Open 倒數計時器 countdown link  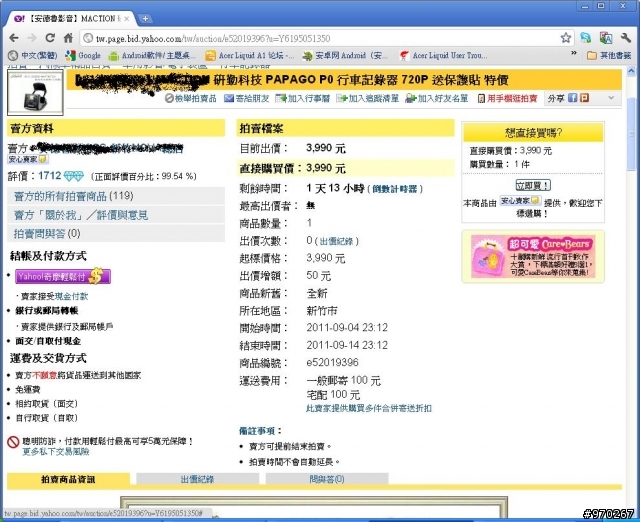click(x=395, y=189)
